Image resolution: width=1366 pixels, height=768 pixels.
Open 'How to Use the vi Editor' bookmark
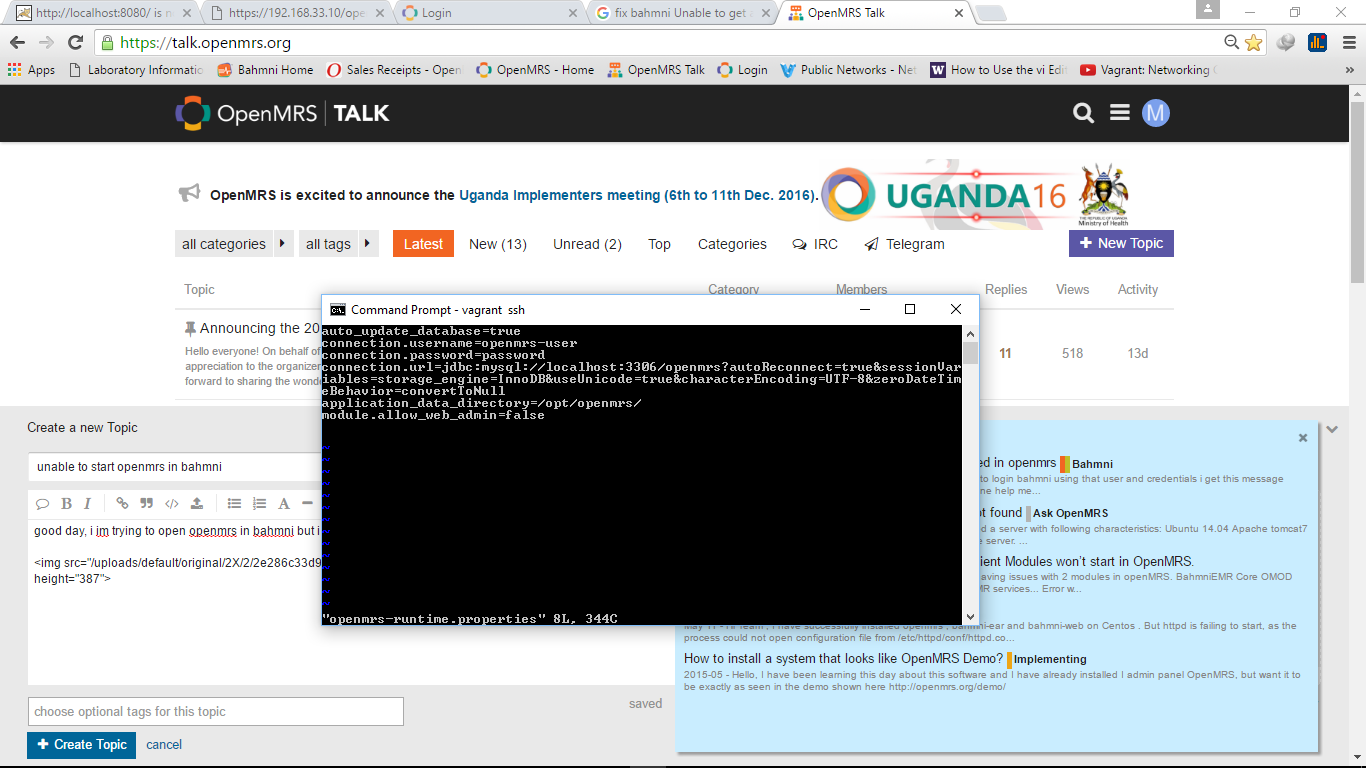pyautogui.click(x=1000, y=70)
